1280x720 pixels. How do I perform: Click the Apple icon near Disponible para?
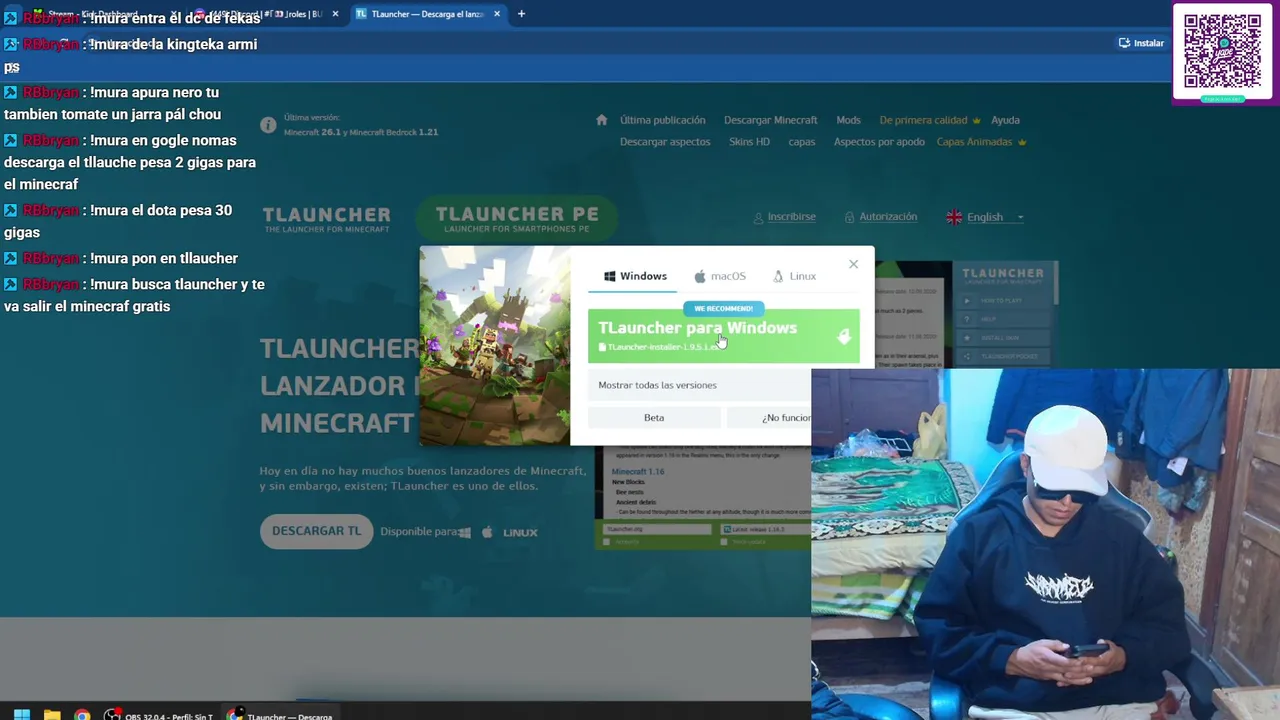coord(488,532)
